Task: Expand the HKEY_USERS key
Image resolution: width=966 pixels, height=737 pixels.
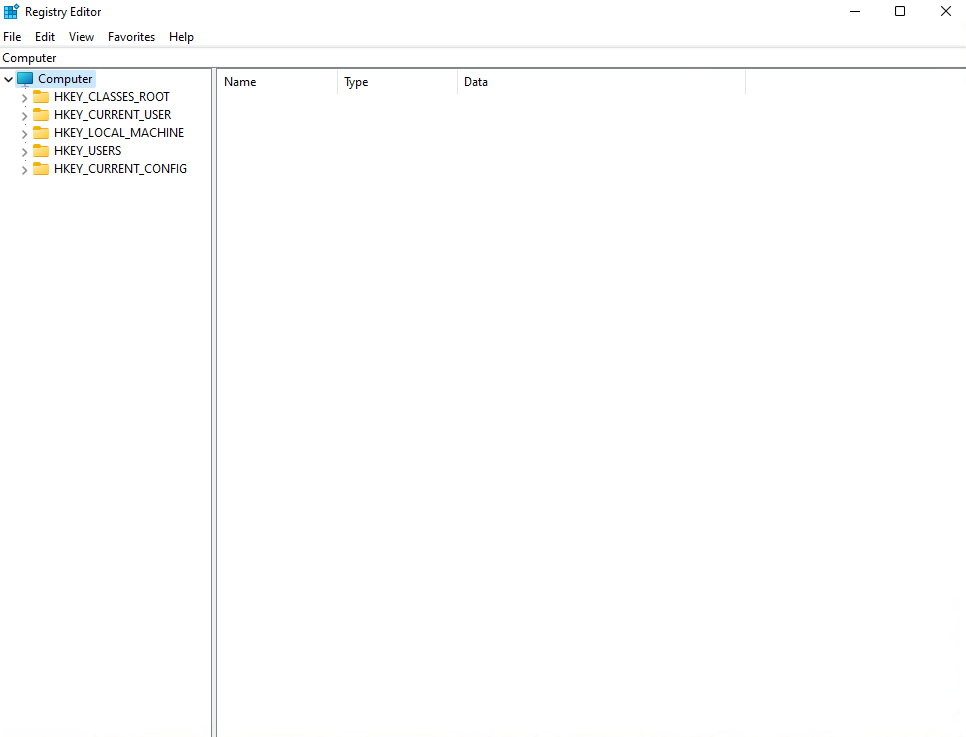Action: [x=25, y=152]
